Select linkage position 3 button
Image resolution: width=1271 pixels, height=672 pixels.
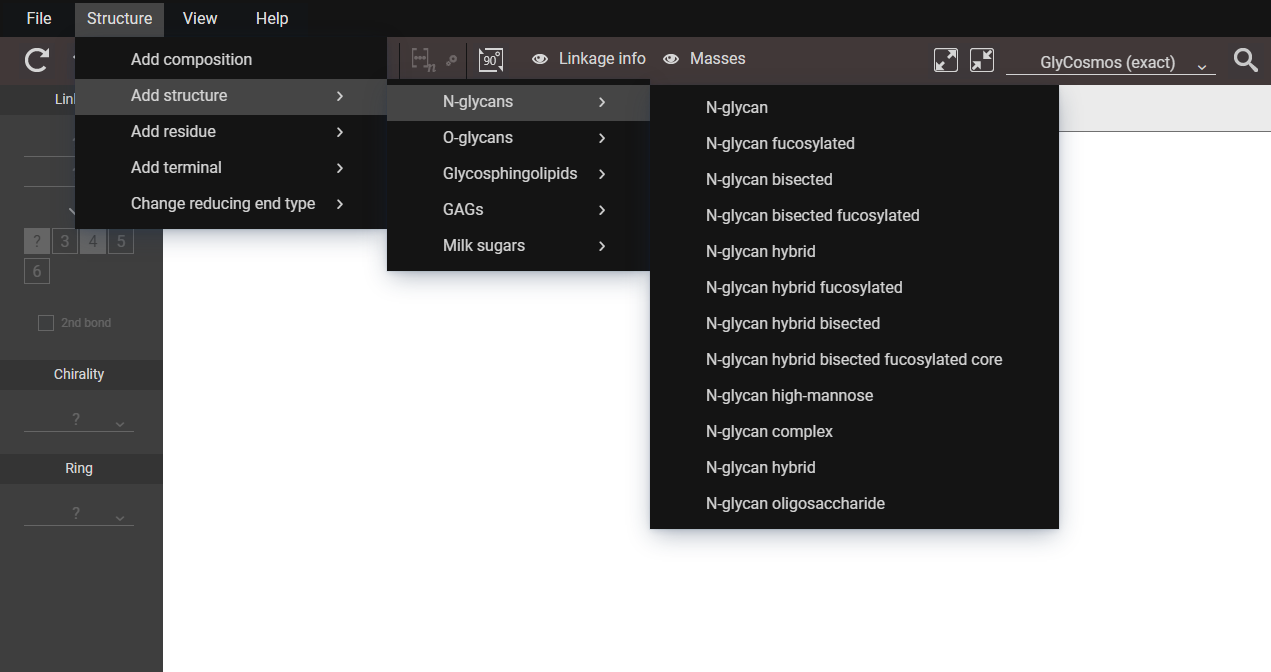click(x=65, y=241)
